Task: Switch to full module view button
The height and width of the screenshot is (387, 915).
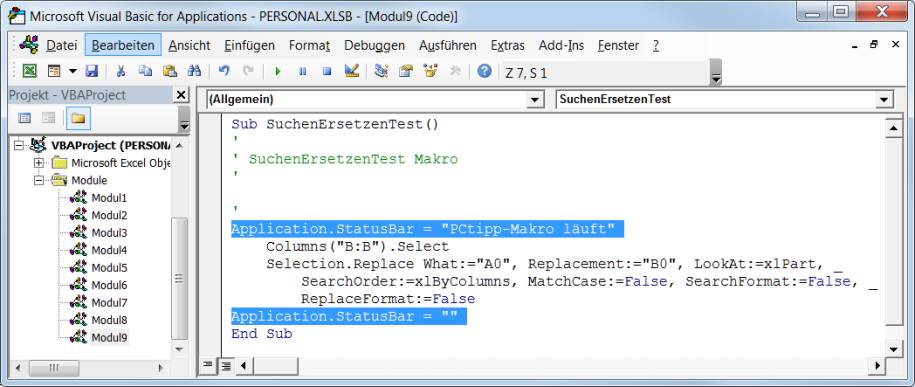Action: point(225,365)
